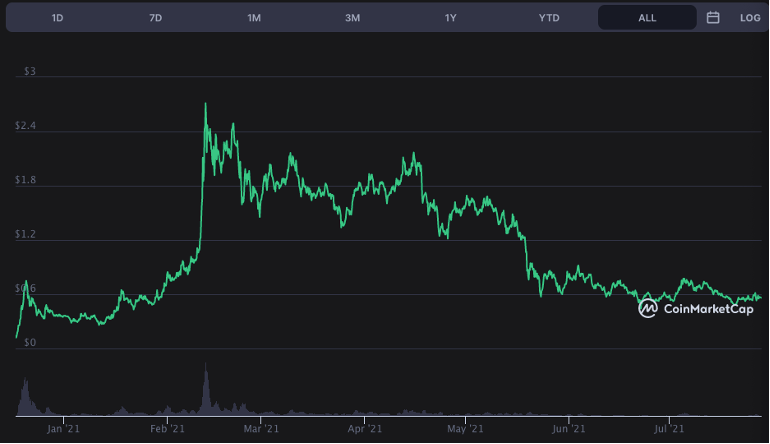Click the price peak in mid-February
The image size is (770, 444).
[205, 104]
